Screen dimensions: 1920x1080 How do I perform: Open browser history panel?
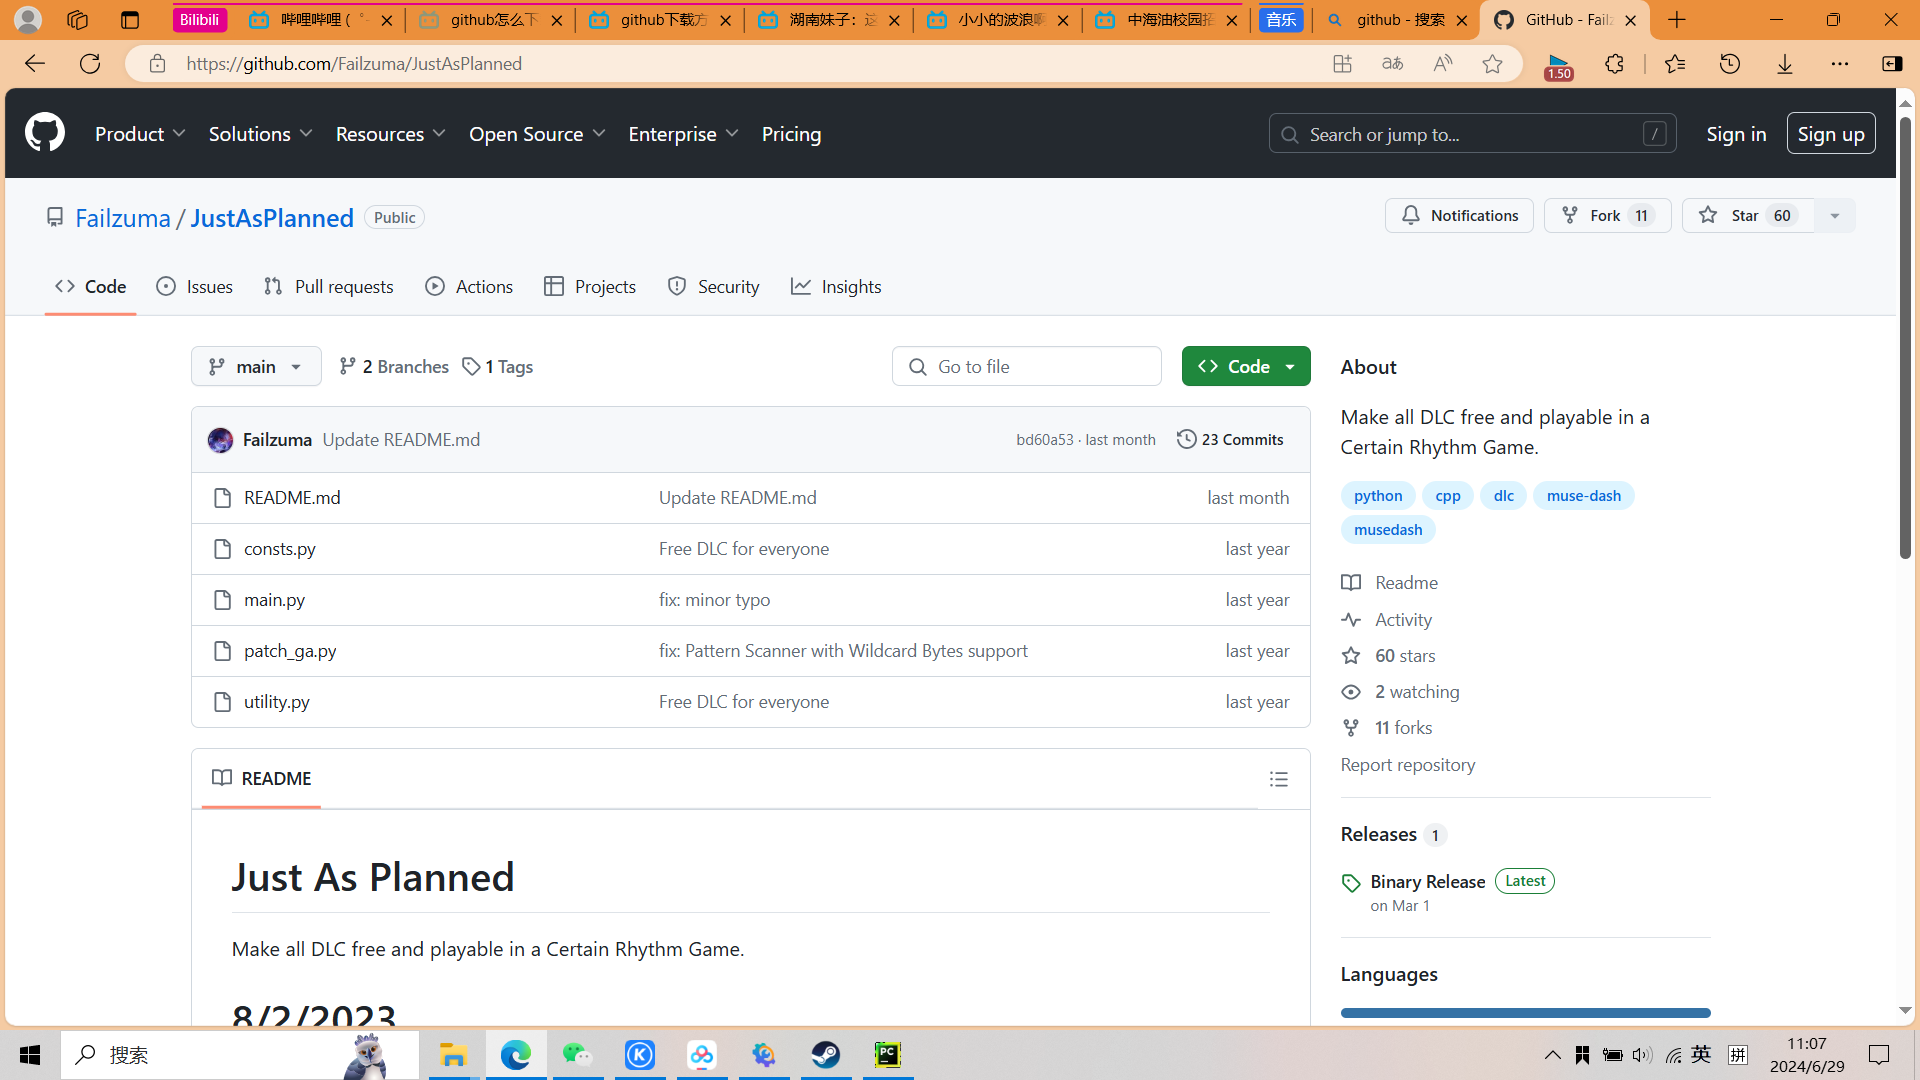[1730, 64]
